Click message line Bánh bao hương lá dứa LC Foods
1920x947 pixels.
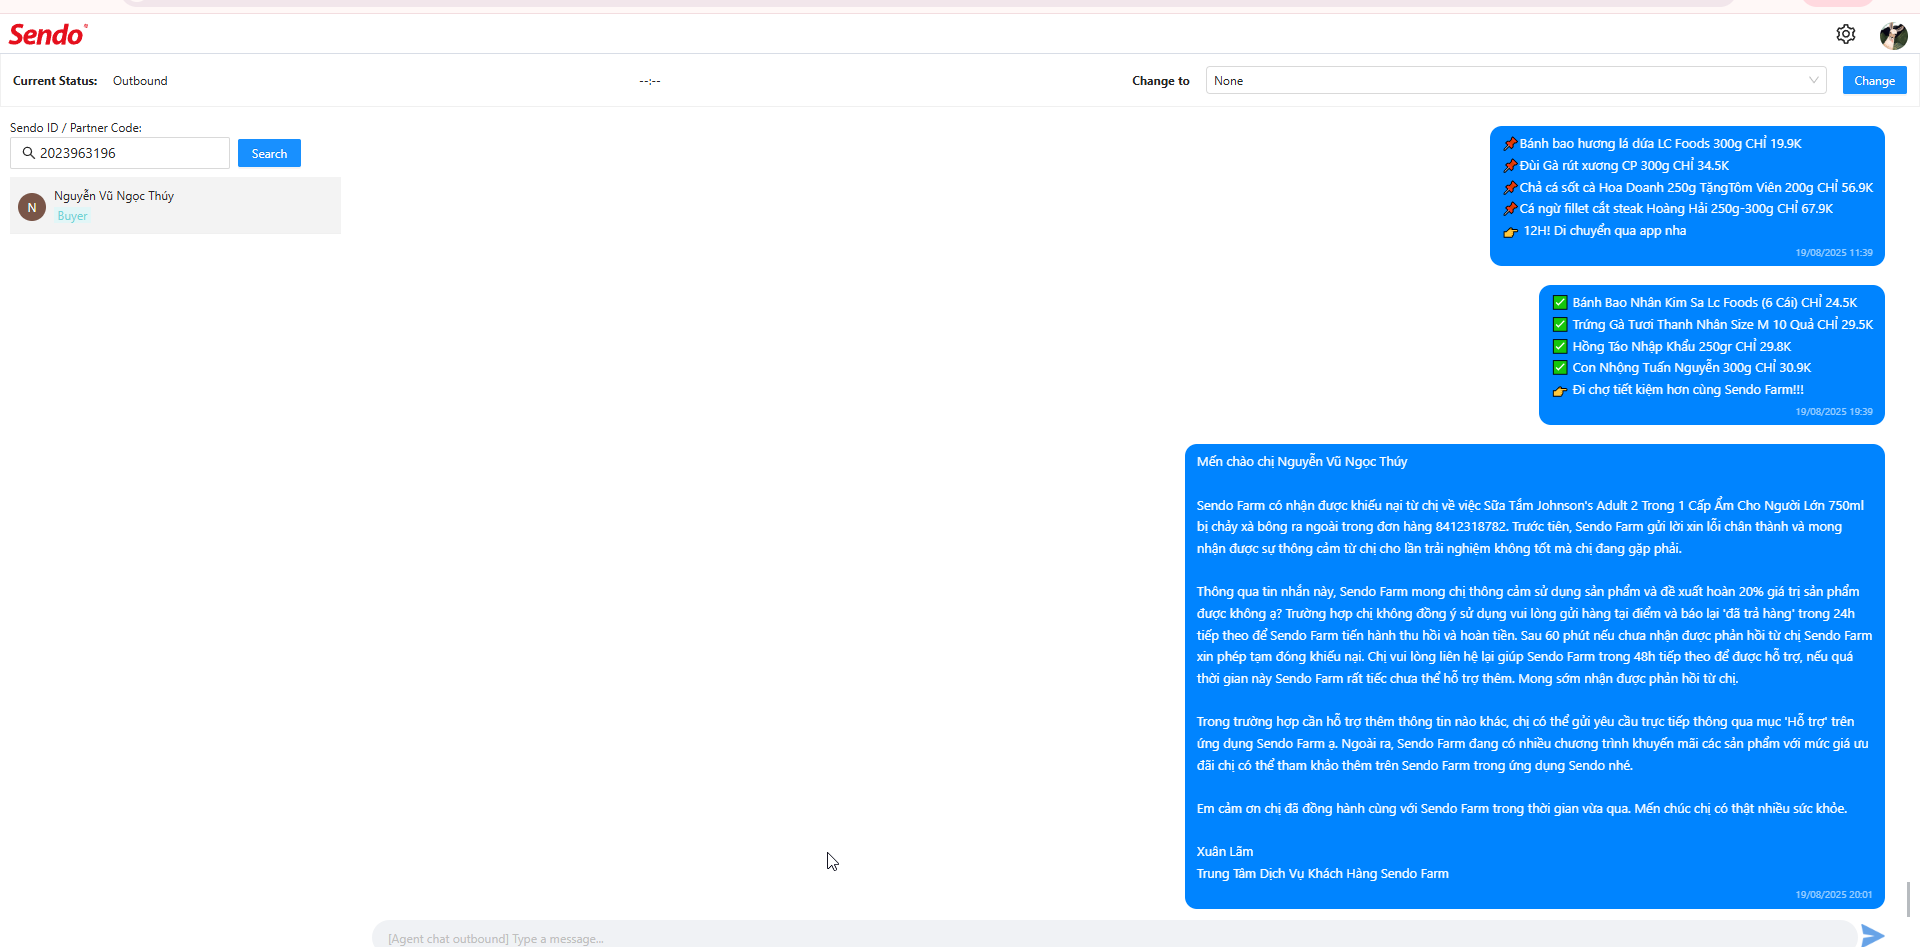[1653, 144]
